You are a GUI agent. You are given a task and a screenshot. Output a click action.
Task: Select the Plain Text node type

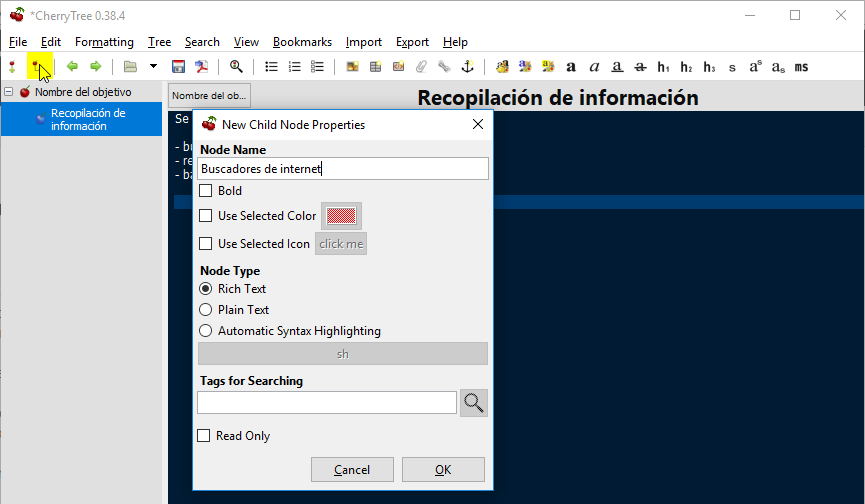pyautogui.click(x=206, y=310)
